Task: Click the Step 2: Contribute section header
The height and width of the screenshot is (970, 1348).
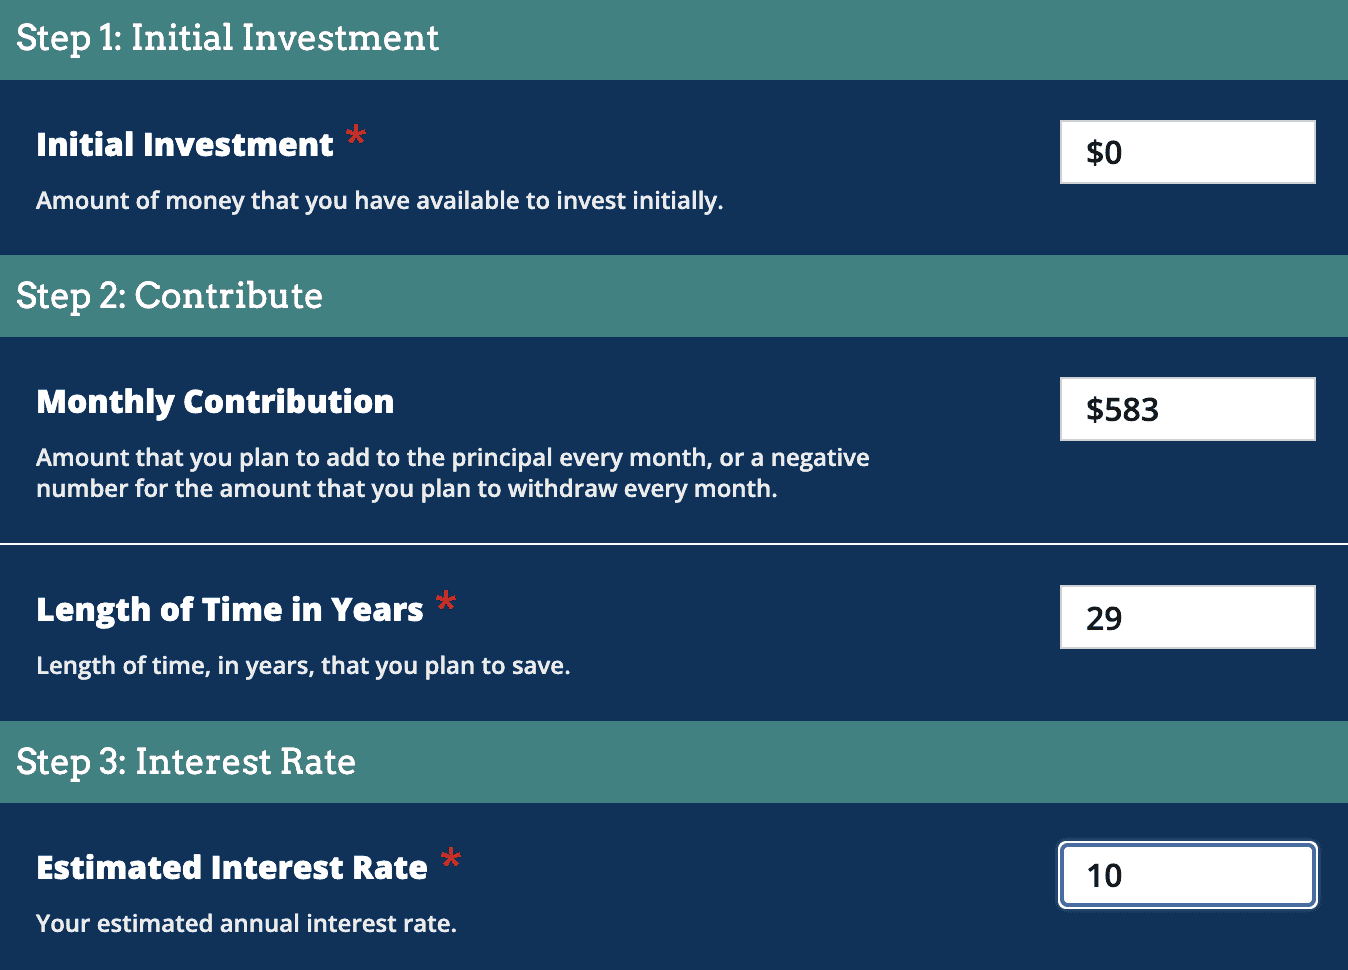Action: [x=169, y=296]
